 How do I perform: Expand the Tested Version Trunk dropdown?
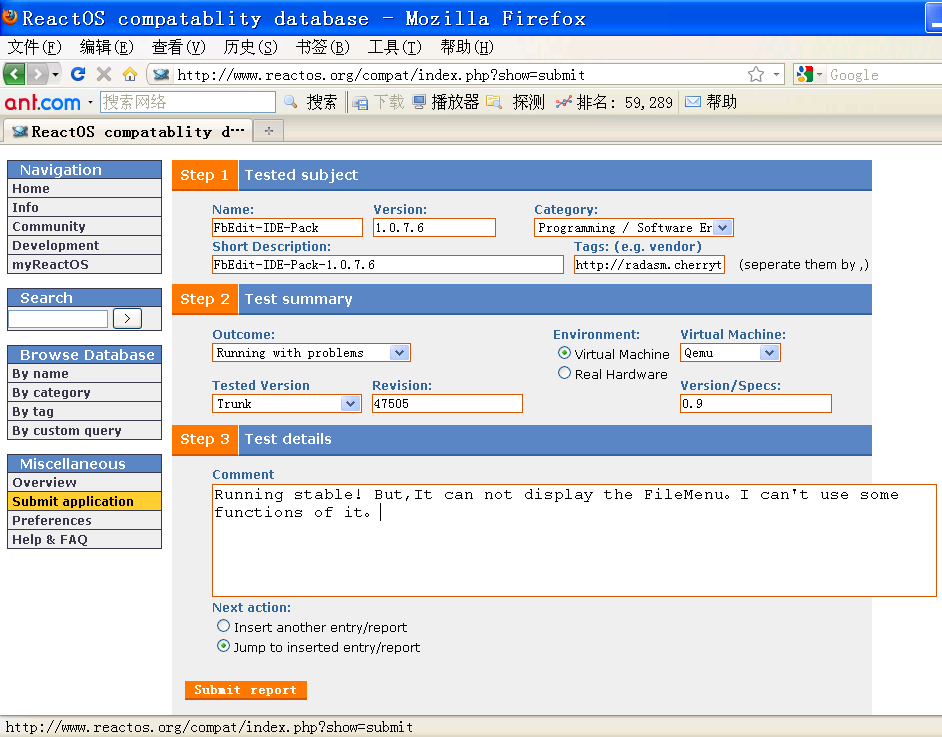(x=350, y=404)
